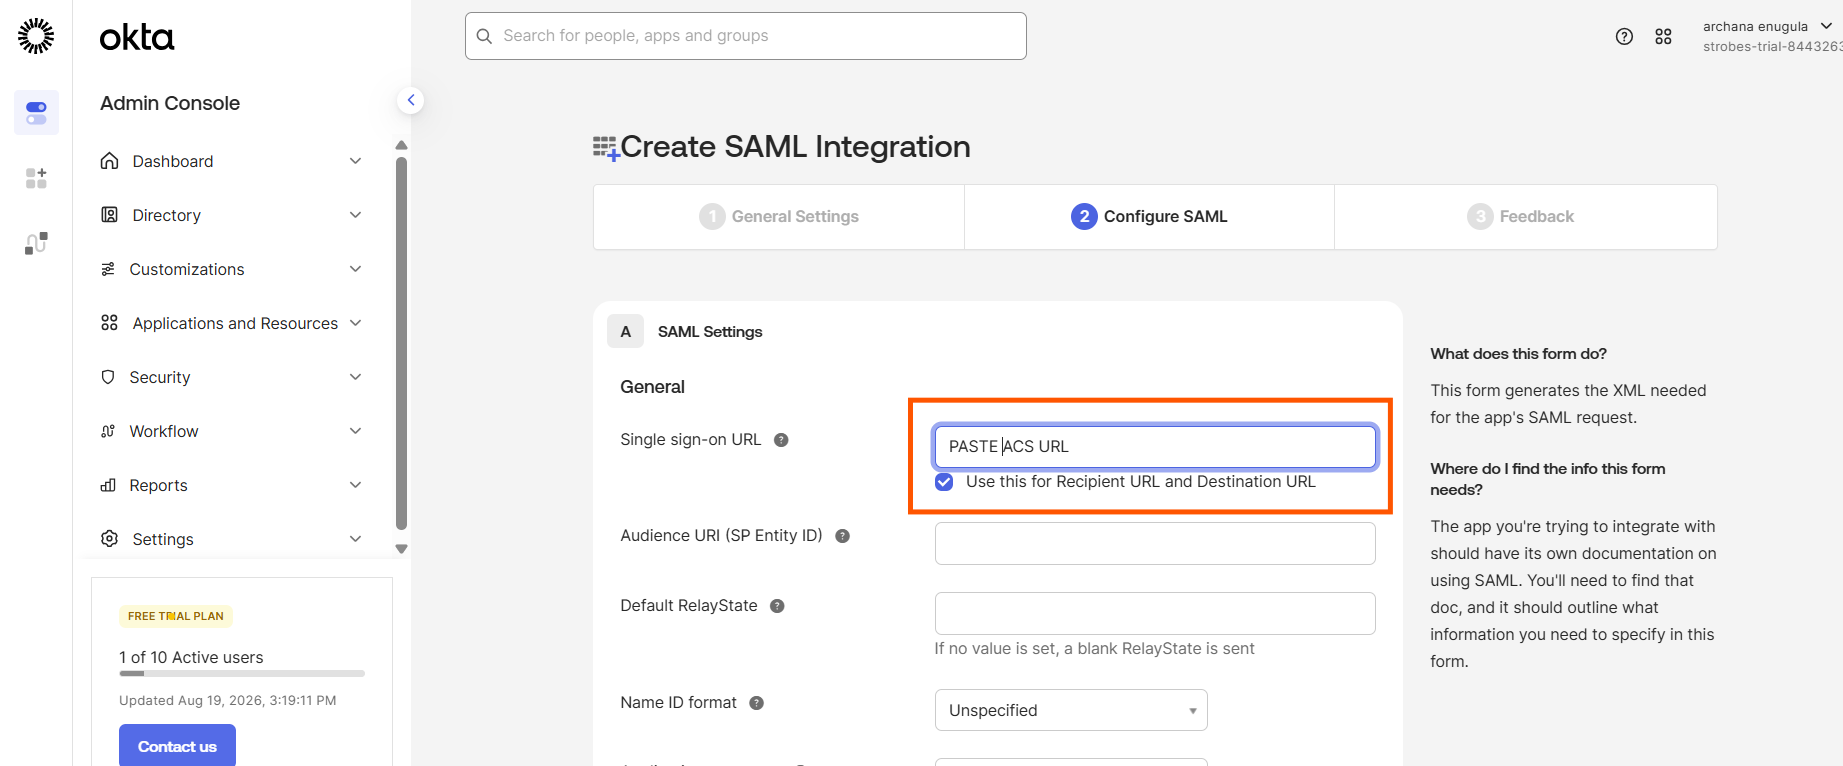
Task: Click the sidebar scroll-down arrow
Action: [x=401, y=549]
